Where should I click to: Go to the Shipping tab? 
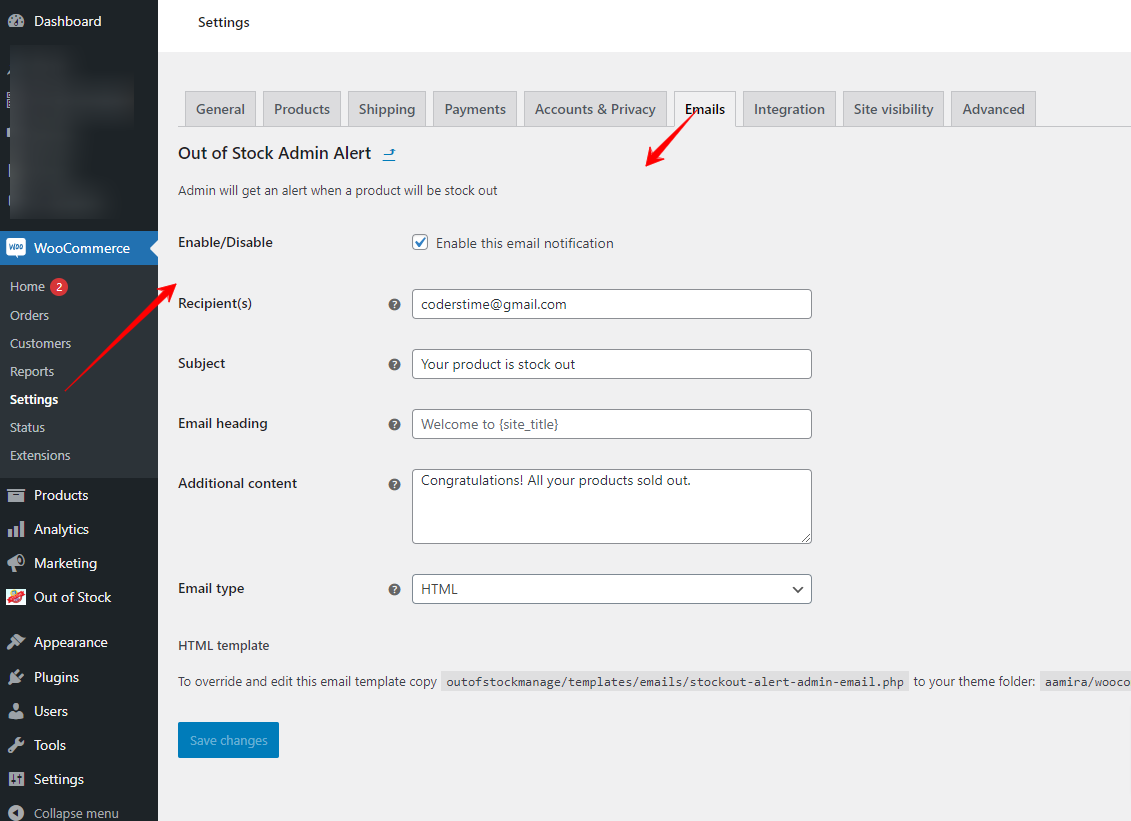(x=387, y=109)
